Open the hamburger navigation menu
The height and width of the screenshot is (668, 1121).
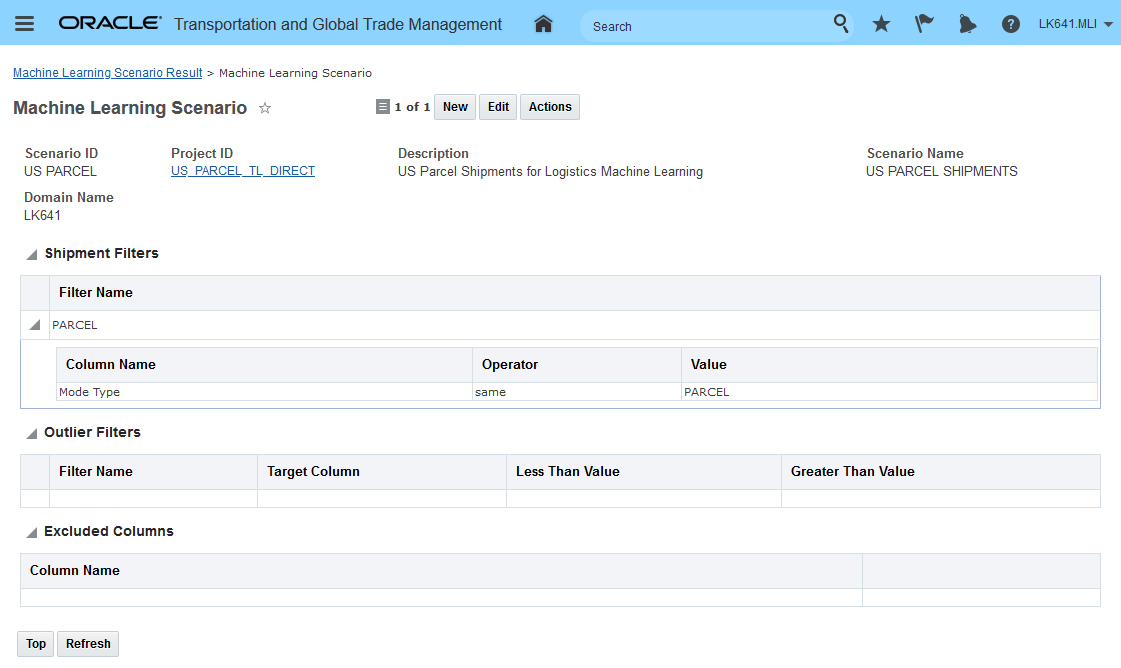click(x=24, y=24)
